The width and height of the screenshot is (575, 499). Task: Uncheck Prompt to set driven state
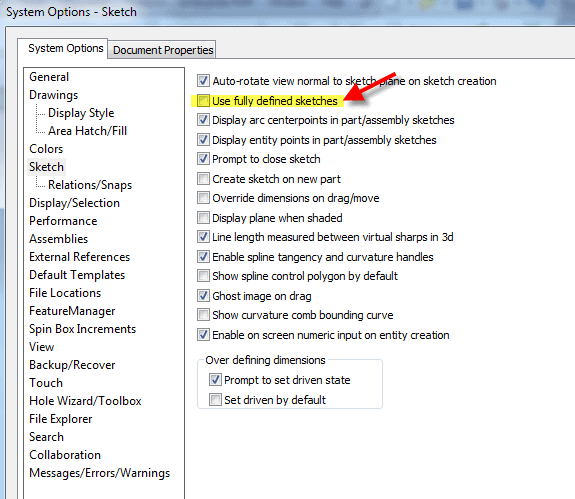click(215, 380)
